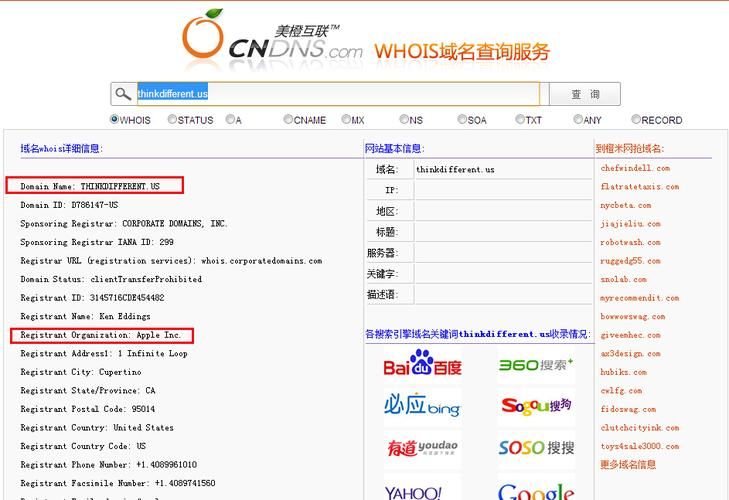Click the Registrar URL whois.corporatedomains.com line
Screen dimensions: 729x500
171,261
